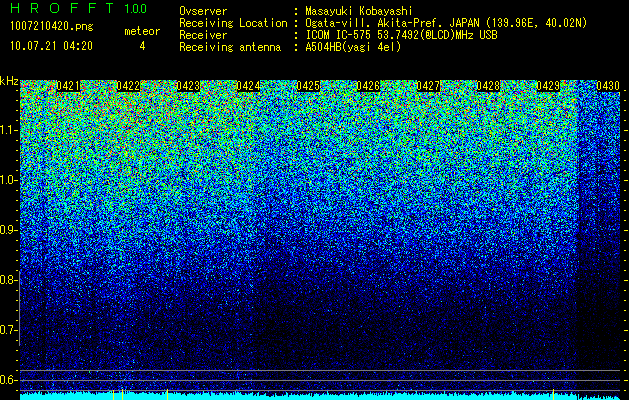Click the 0428 time marker label
This screenshot has width=629, height=400.
point(488,86)
